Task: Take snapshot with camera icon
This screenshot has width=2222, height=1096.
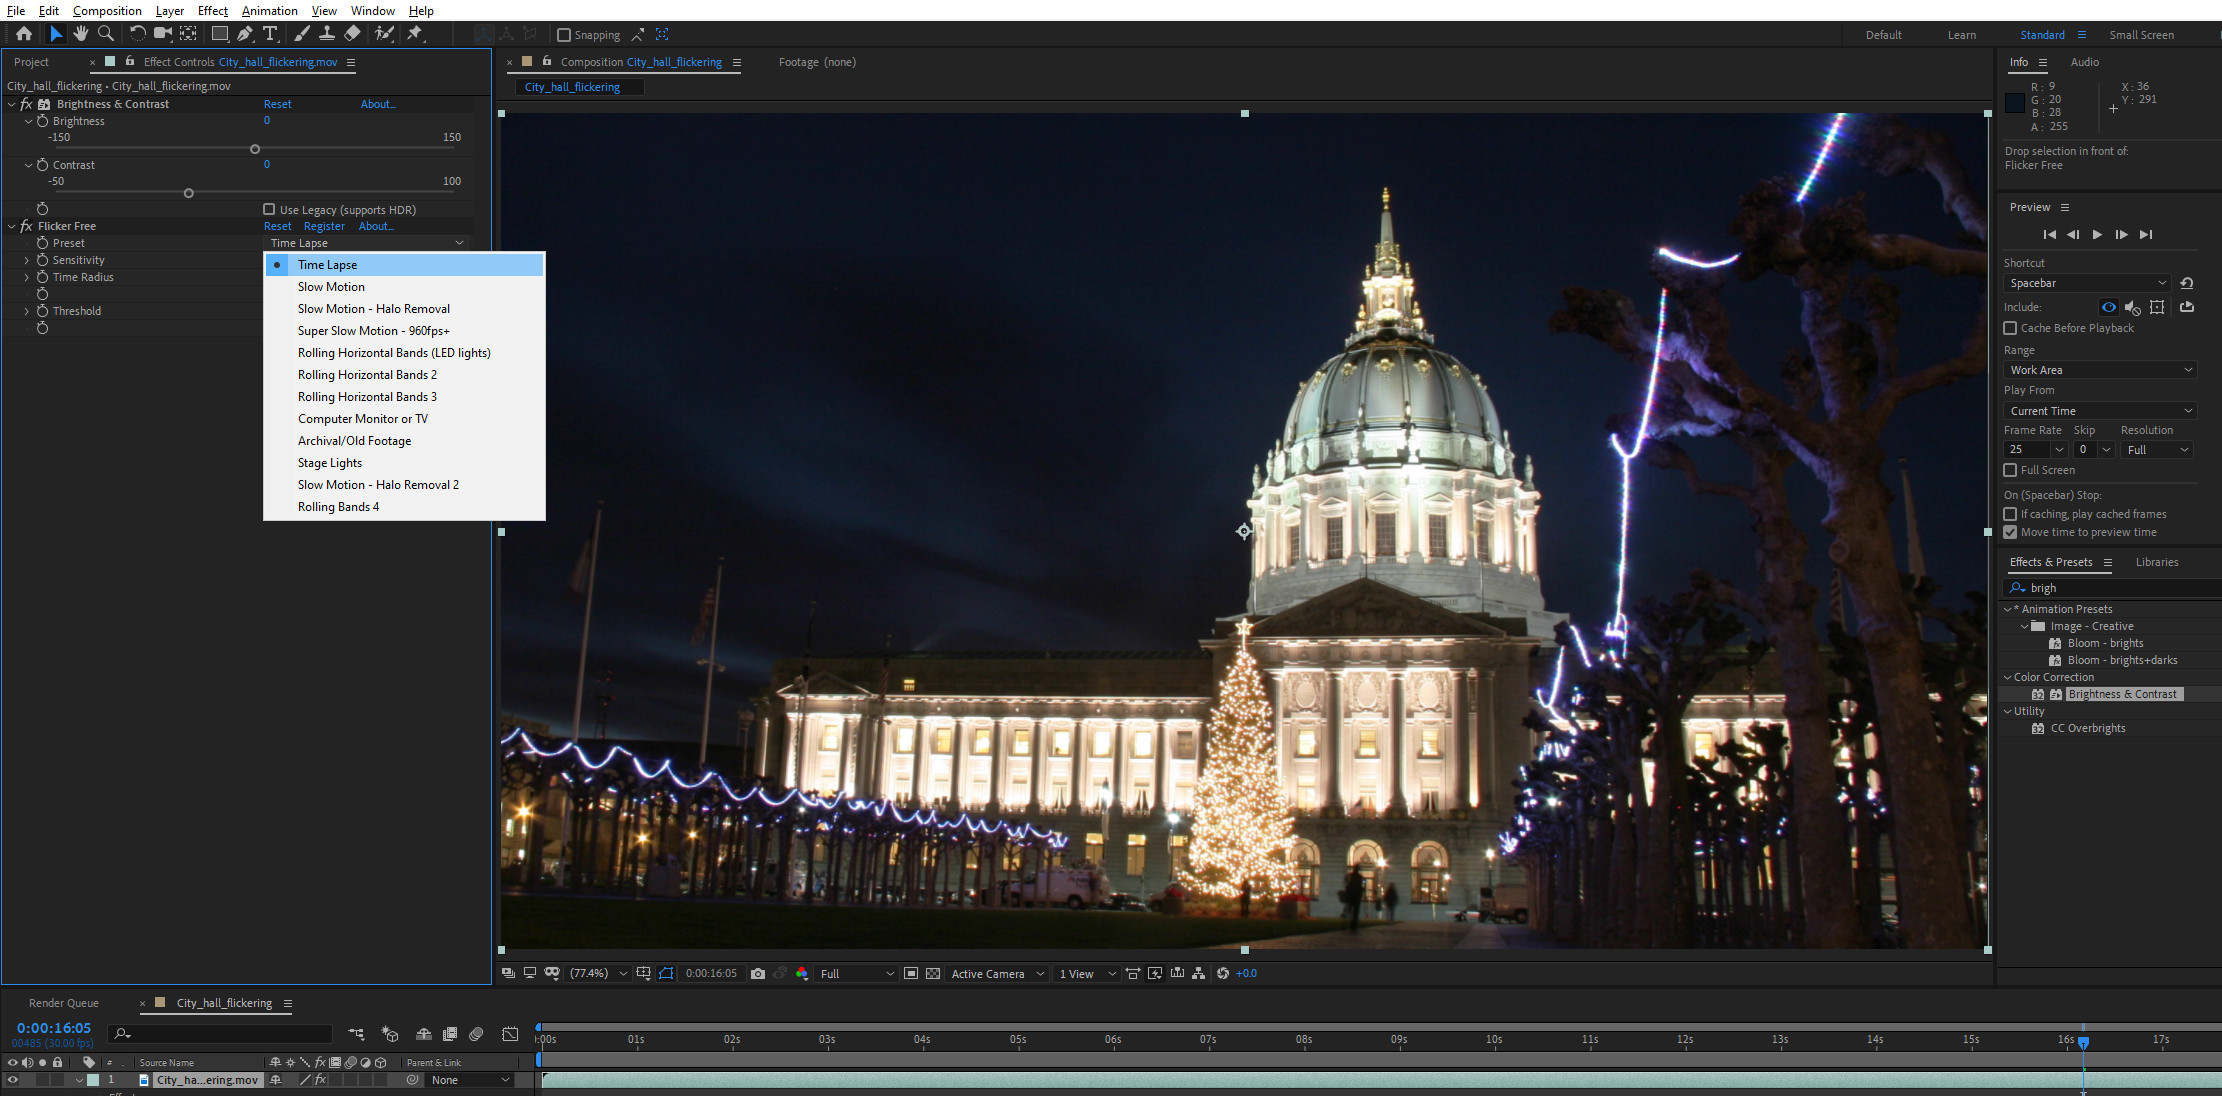Action: [758, 973]
